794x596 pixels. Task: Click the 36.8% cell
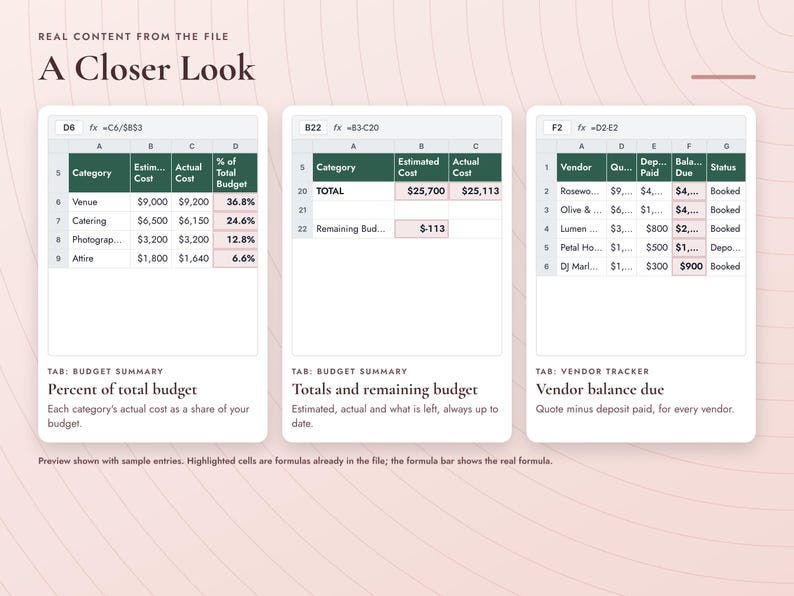pos(235,202)
